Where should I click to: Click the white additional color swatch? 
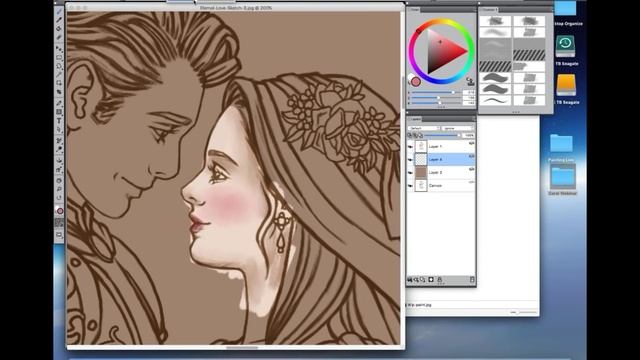tap(411, 78)
